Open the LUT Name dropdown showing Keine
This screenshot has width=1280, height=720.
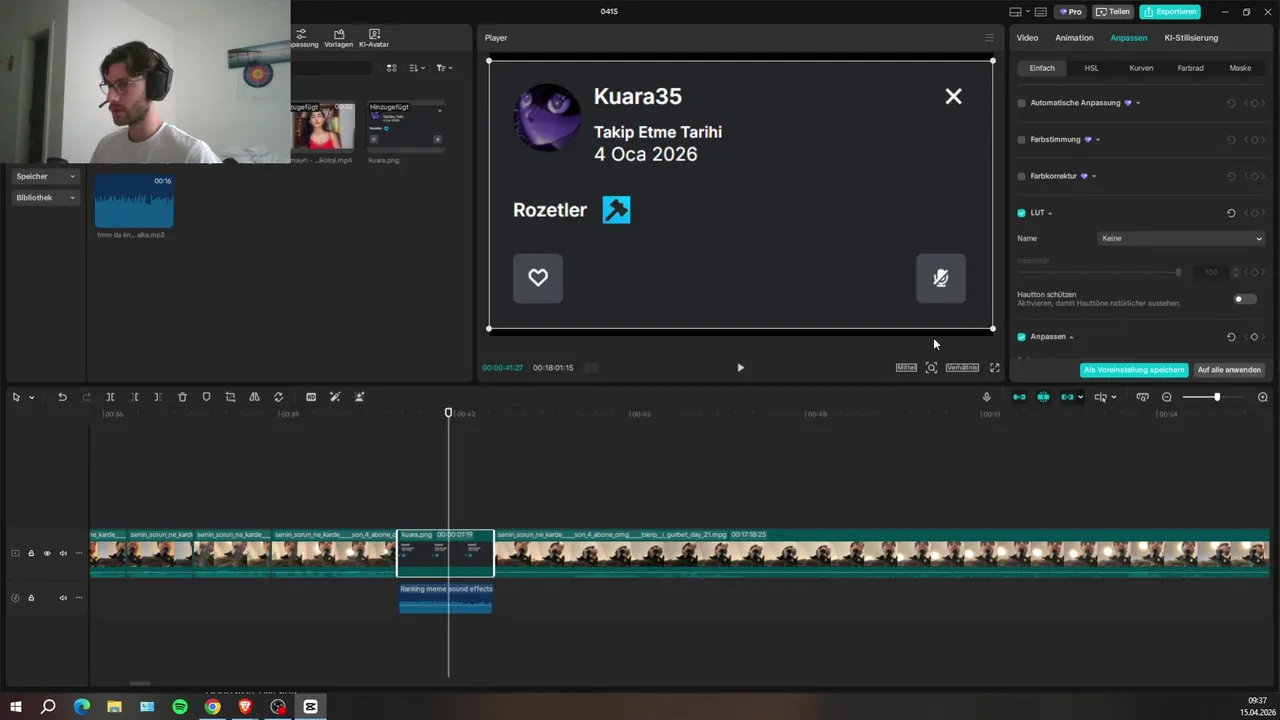tap(1181, 239)
